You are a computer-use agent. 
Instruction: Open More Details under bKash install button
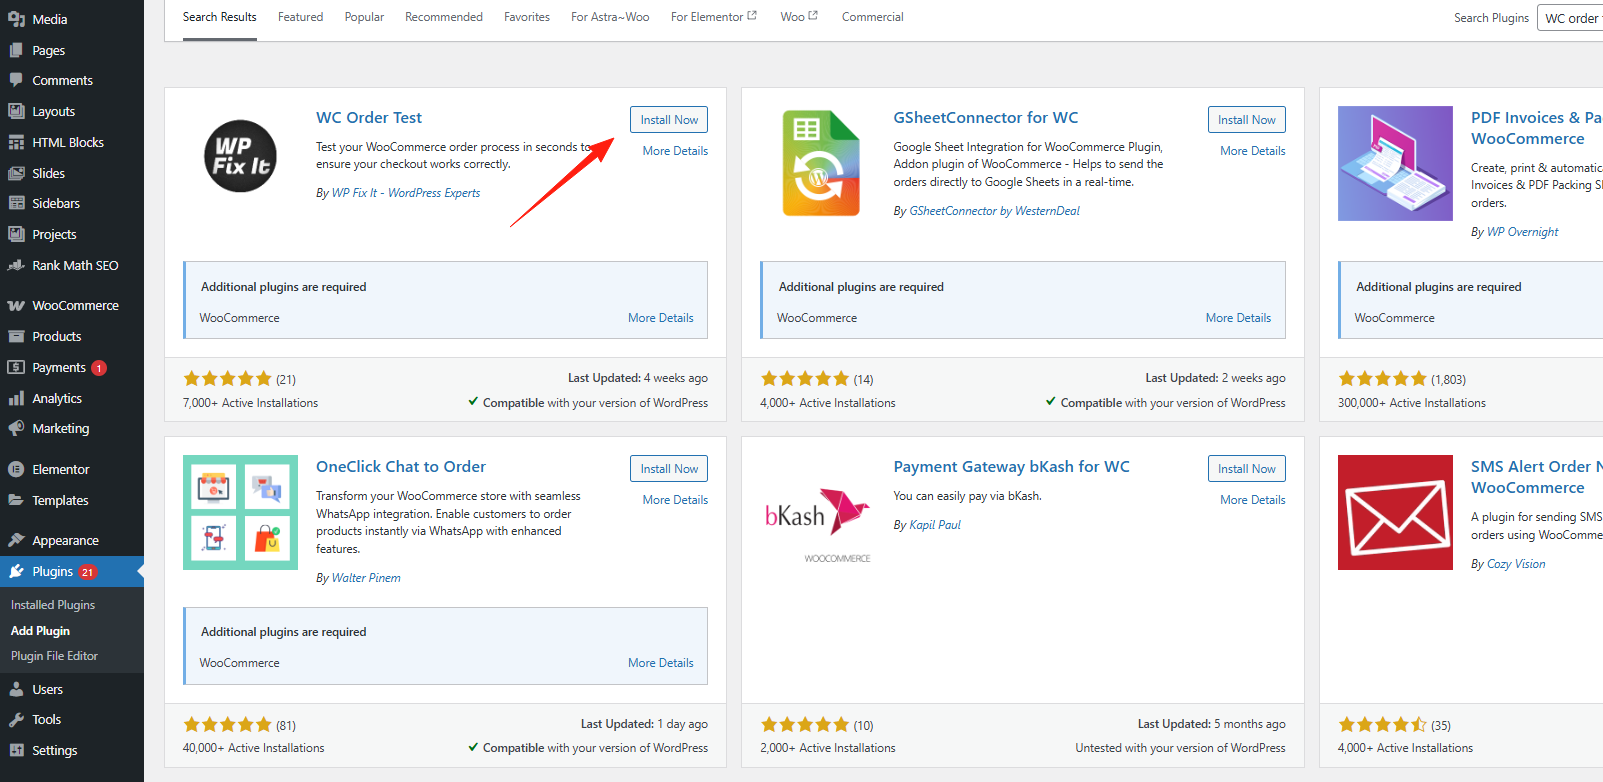click(x=1253, y=500)
